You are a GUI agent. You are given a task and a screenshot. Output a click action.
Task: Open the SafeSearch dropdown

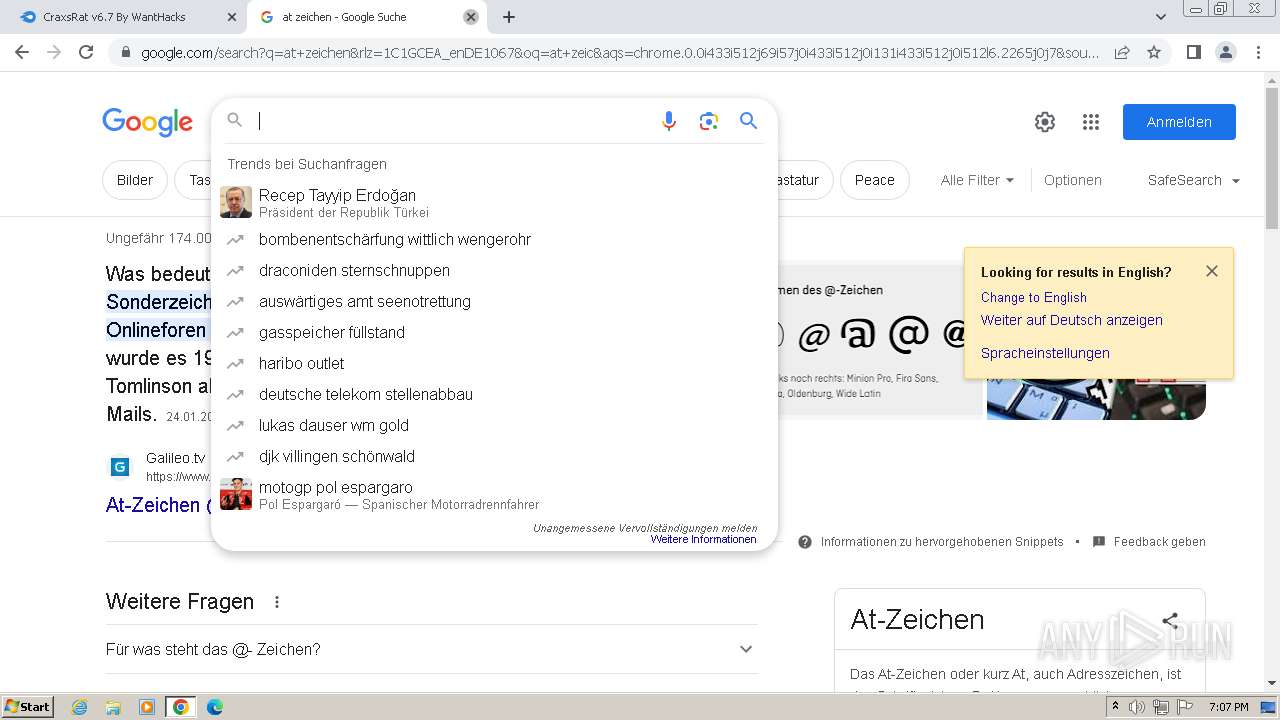click(1194, 180)
